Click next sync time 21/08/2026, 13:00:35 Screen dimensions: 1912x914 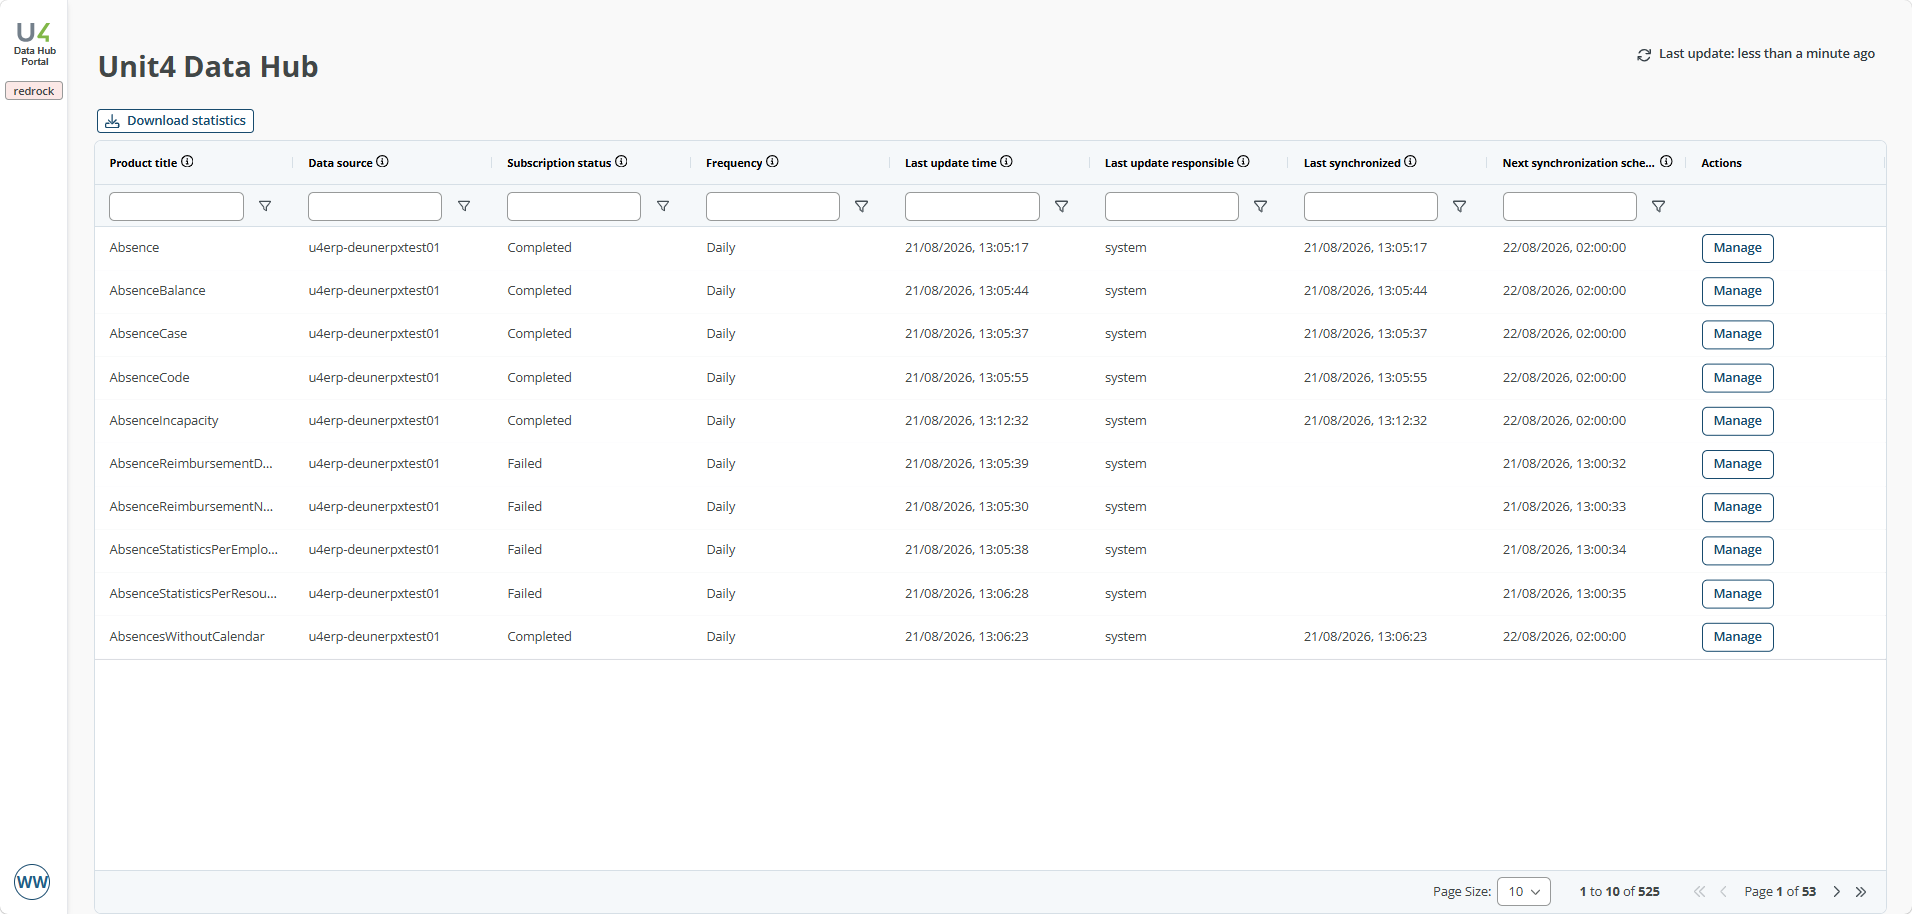point(1564,594)
